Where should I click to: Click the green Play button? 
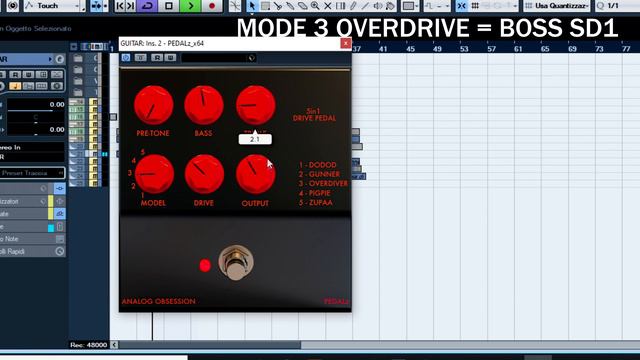[190, 6]
